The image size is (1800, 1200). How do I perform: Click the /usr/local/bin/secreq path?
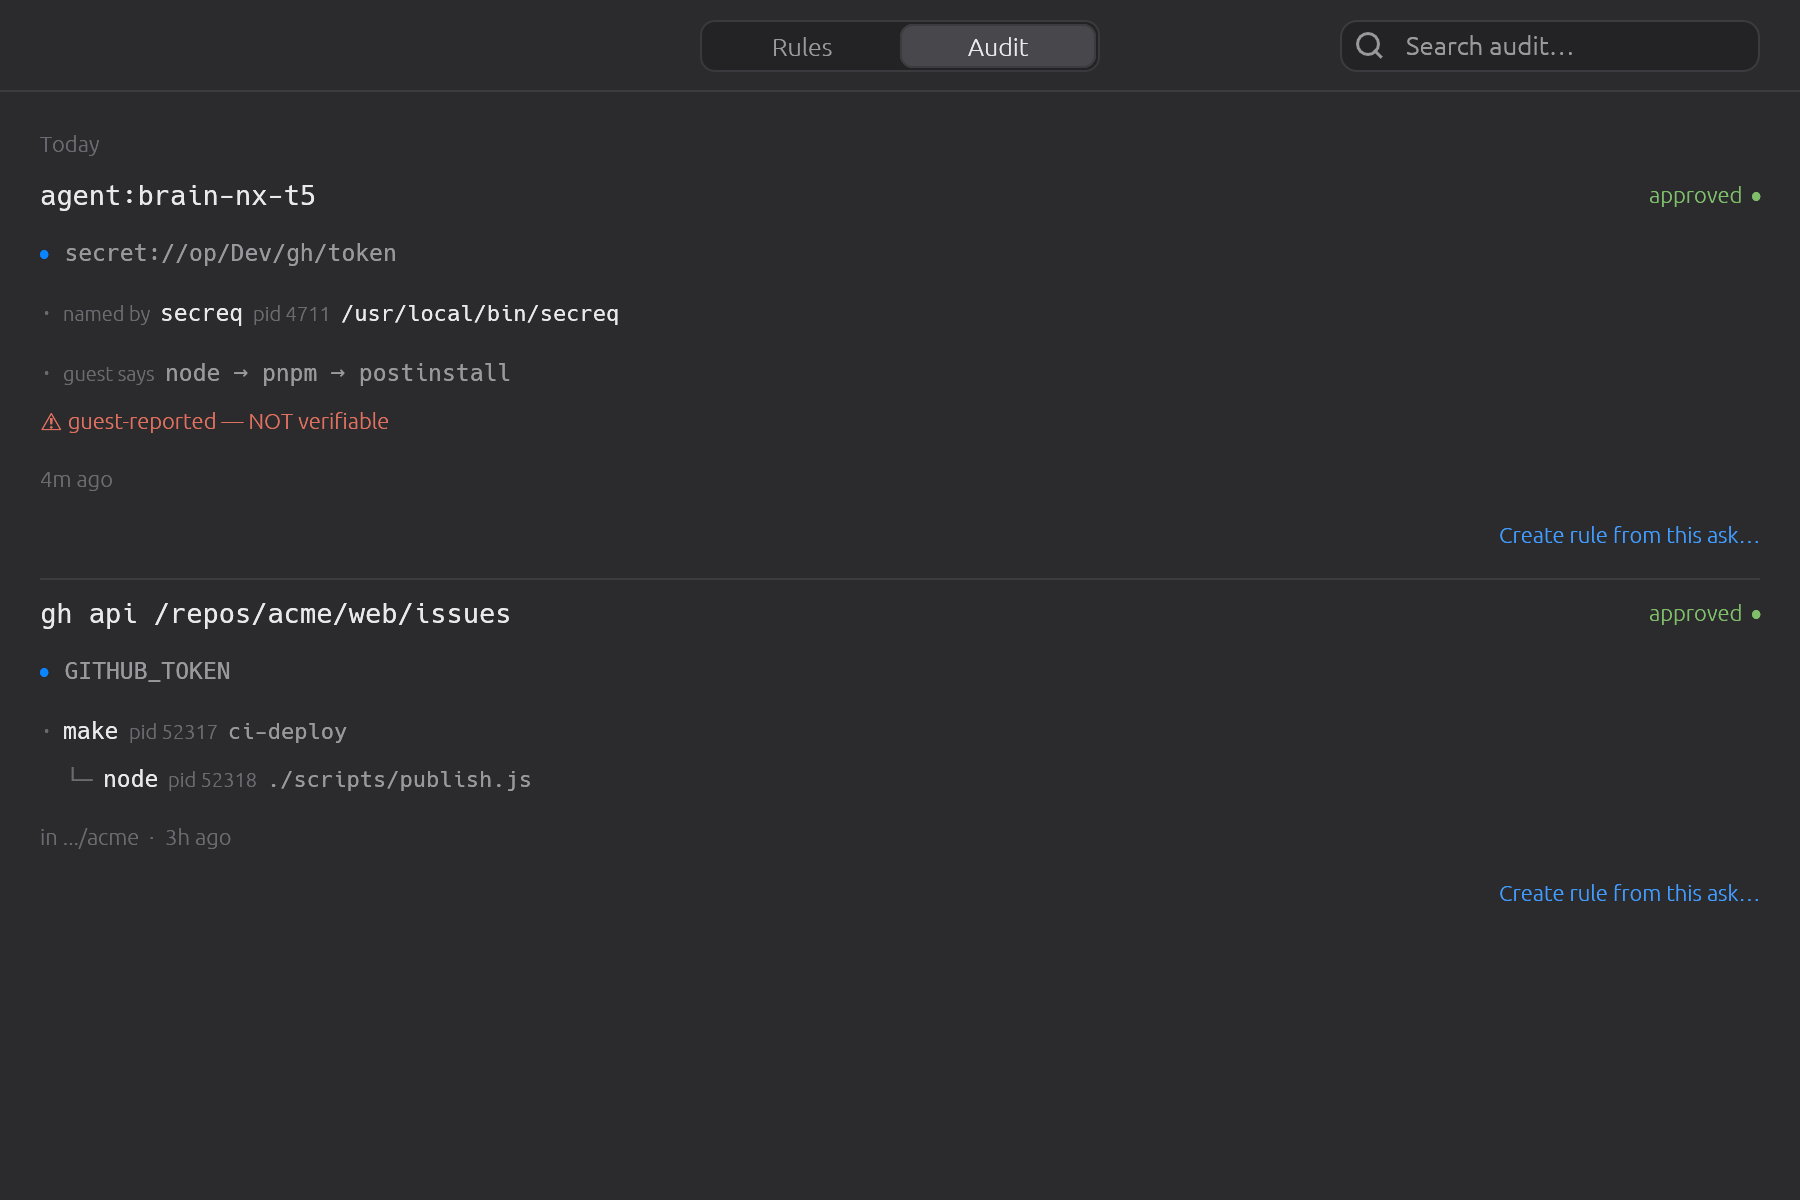pos(480,314)
